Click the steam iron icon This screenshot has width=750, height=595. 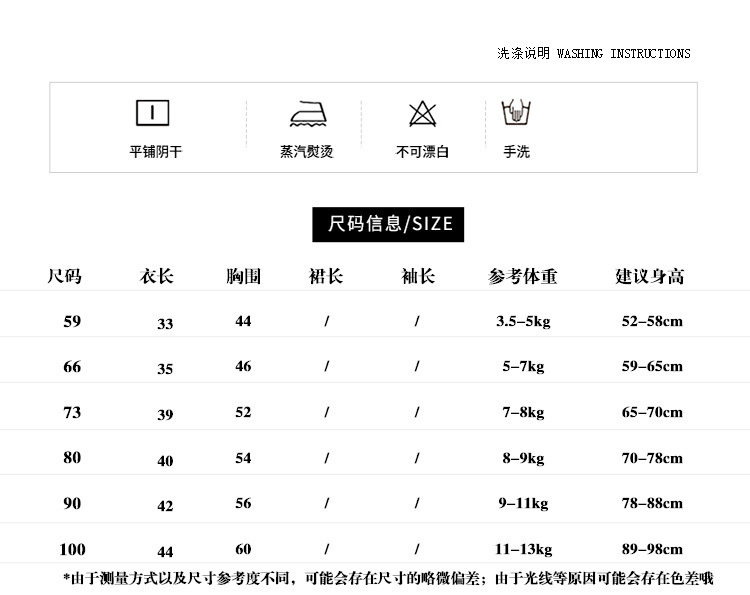[309, 114]
